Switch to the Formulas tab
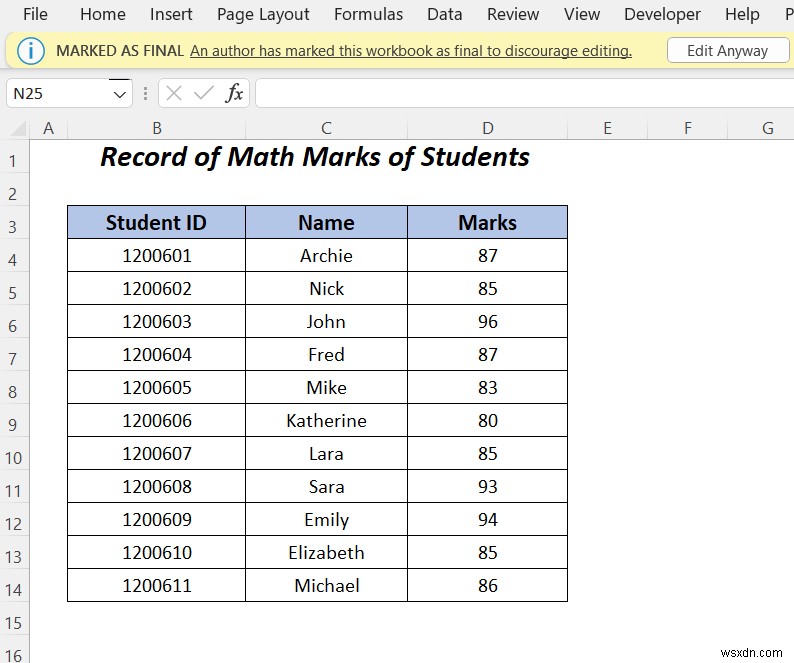The height and width of the screenshot is (663, 794). [x=368, y=14]
